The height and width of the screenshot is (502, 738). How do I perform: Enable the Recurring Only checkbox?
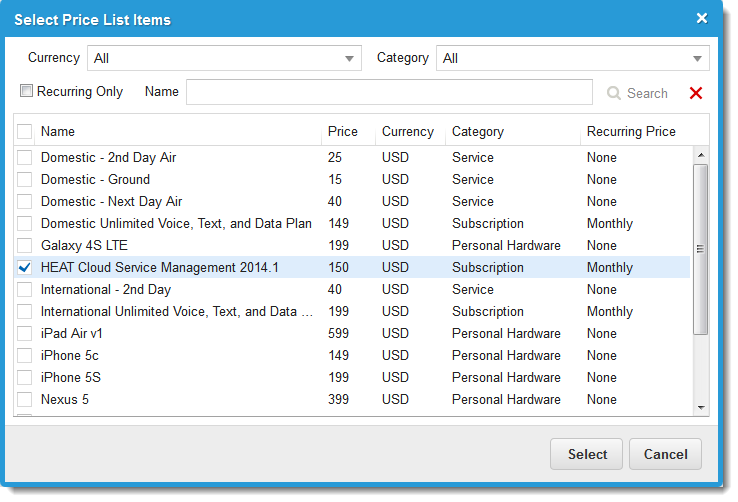point(27,91)
